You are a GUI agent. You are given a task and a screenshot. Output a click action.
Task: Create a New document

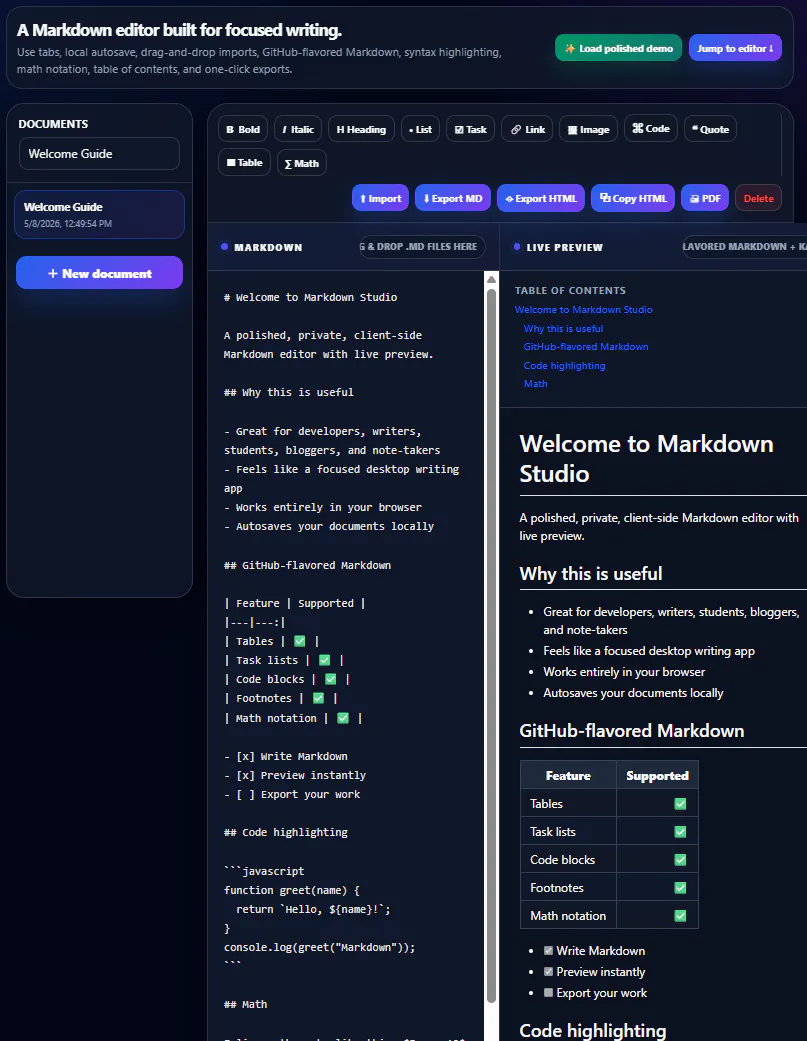100,273
